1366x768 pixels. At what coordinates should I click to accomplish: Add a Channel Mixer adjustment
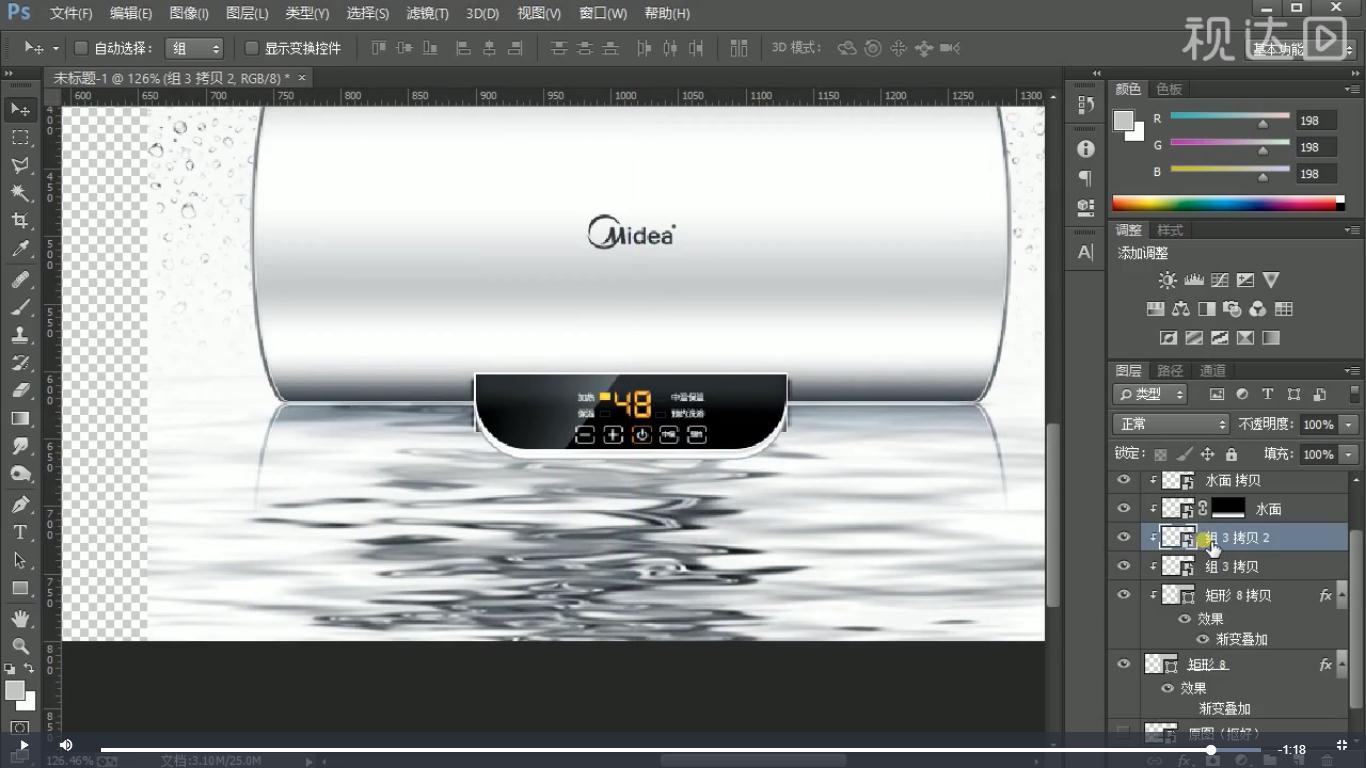click(x=1258, y=309)
